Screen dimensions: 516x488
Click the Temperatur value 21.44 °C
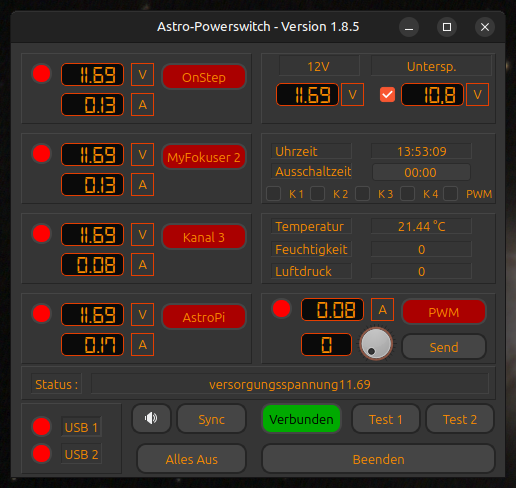(x=421, y=226)
